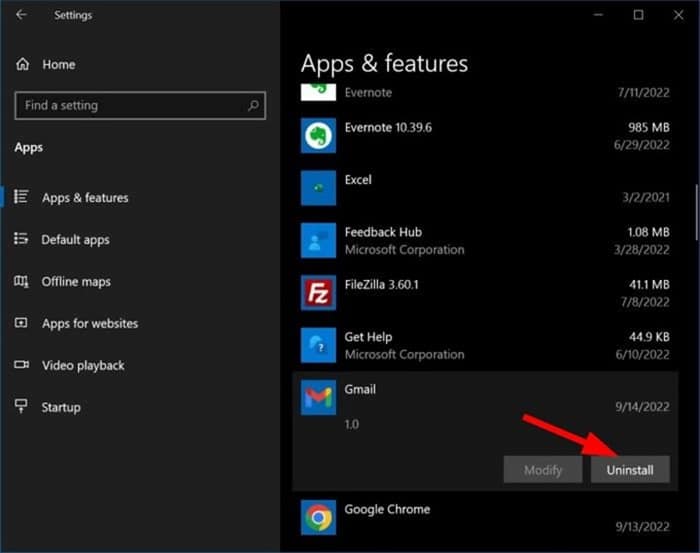Image resolution: width=700 pixels, height=553 pixels.
Task: Open Offline maps settings
Action: [76, 282]
